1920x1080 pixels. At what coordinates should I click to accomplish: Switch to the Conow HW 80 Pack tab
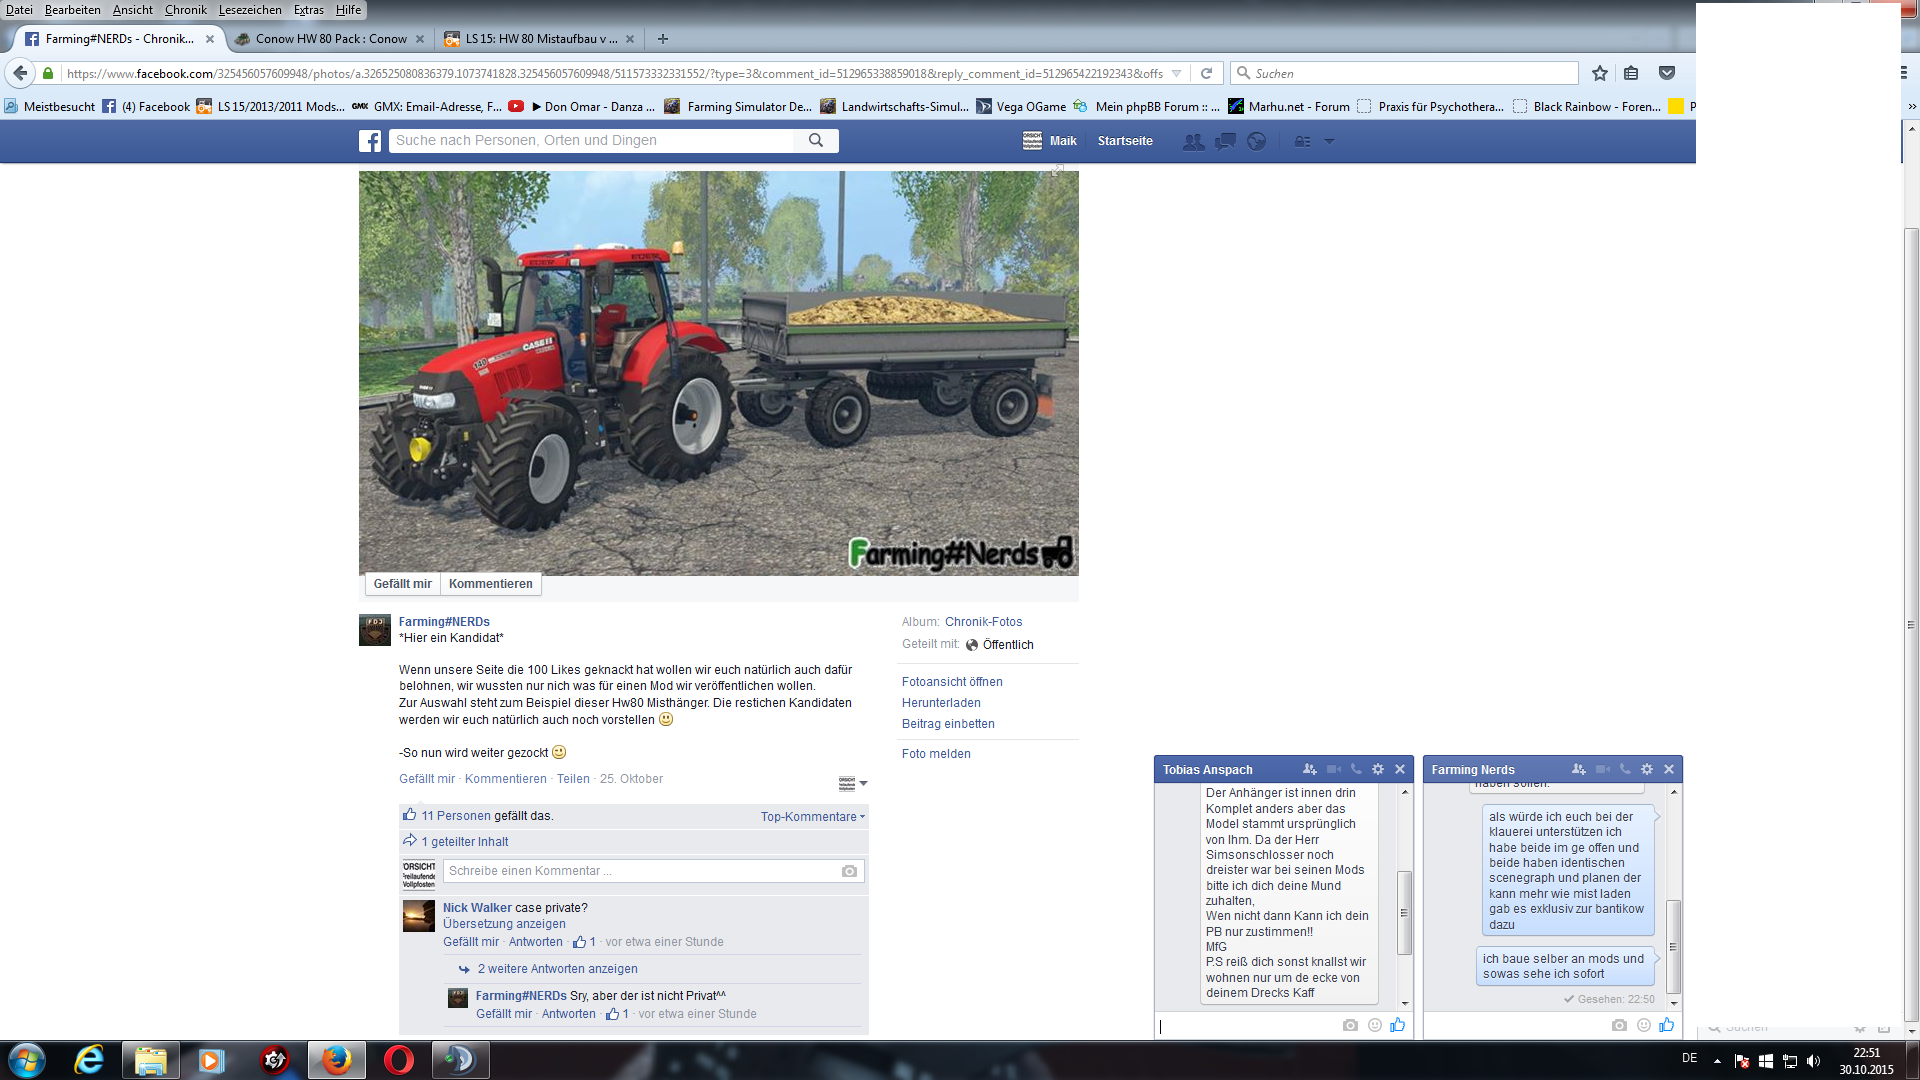click(329, 39)
